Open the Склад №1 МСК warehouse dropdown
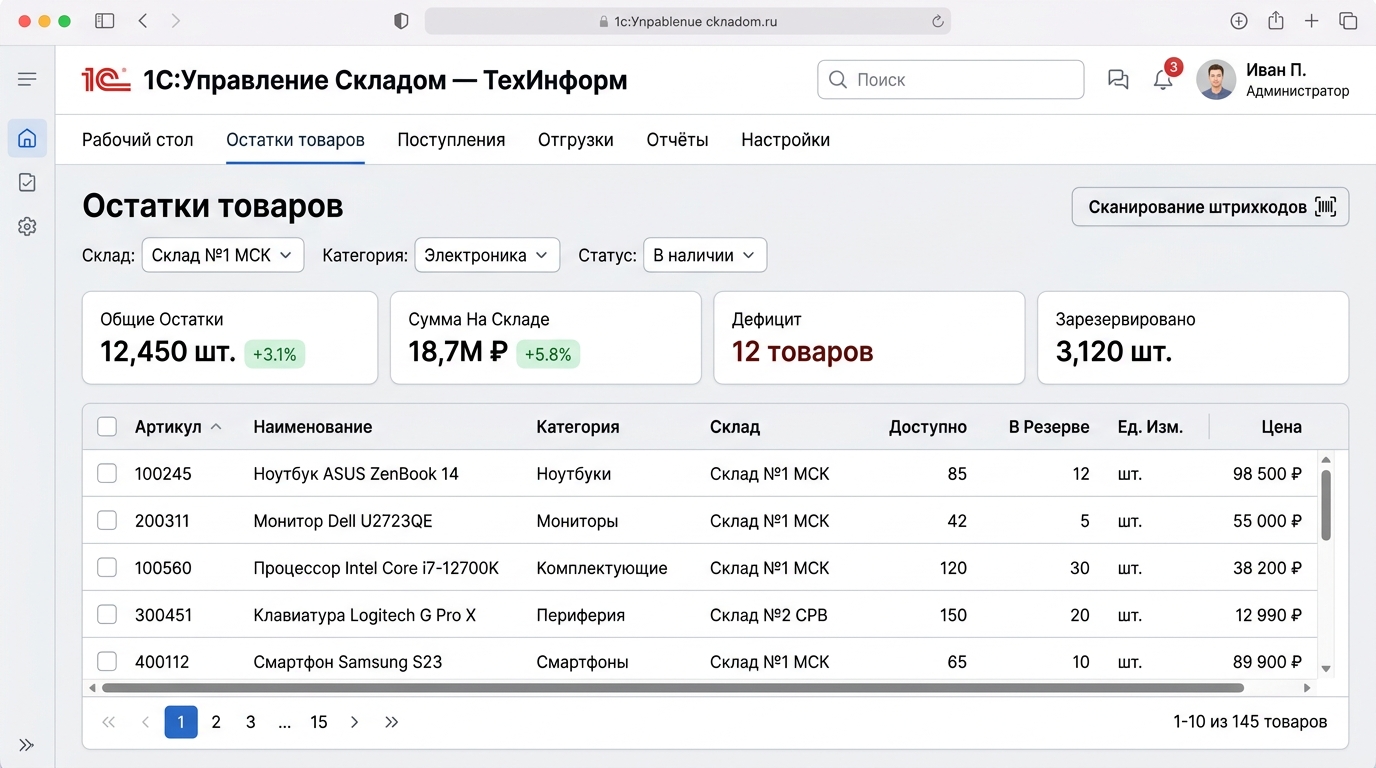 click(223, 255)
